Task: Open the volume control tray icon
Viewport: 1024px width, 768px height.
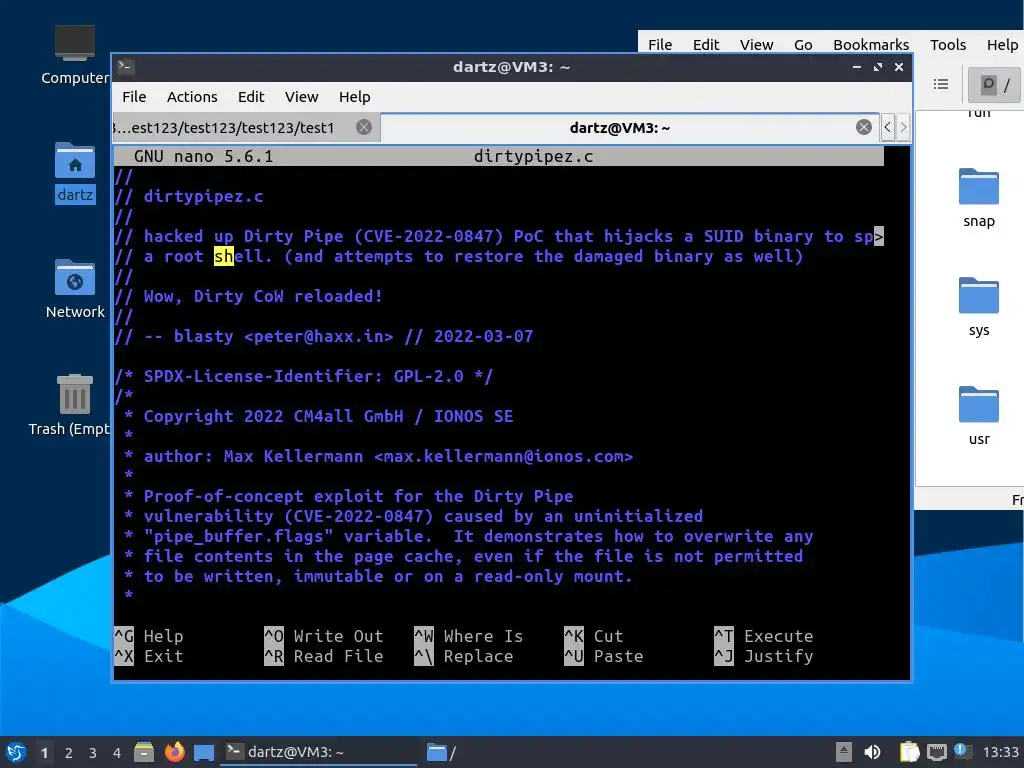Action: click(872, 752)
